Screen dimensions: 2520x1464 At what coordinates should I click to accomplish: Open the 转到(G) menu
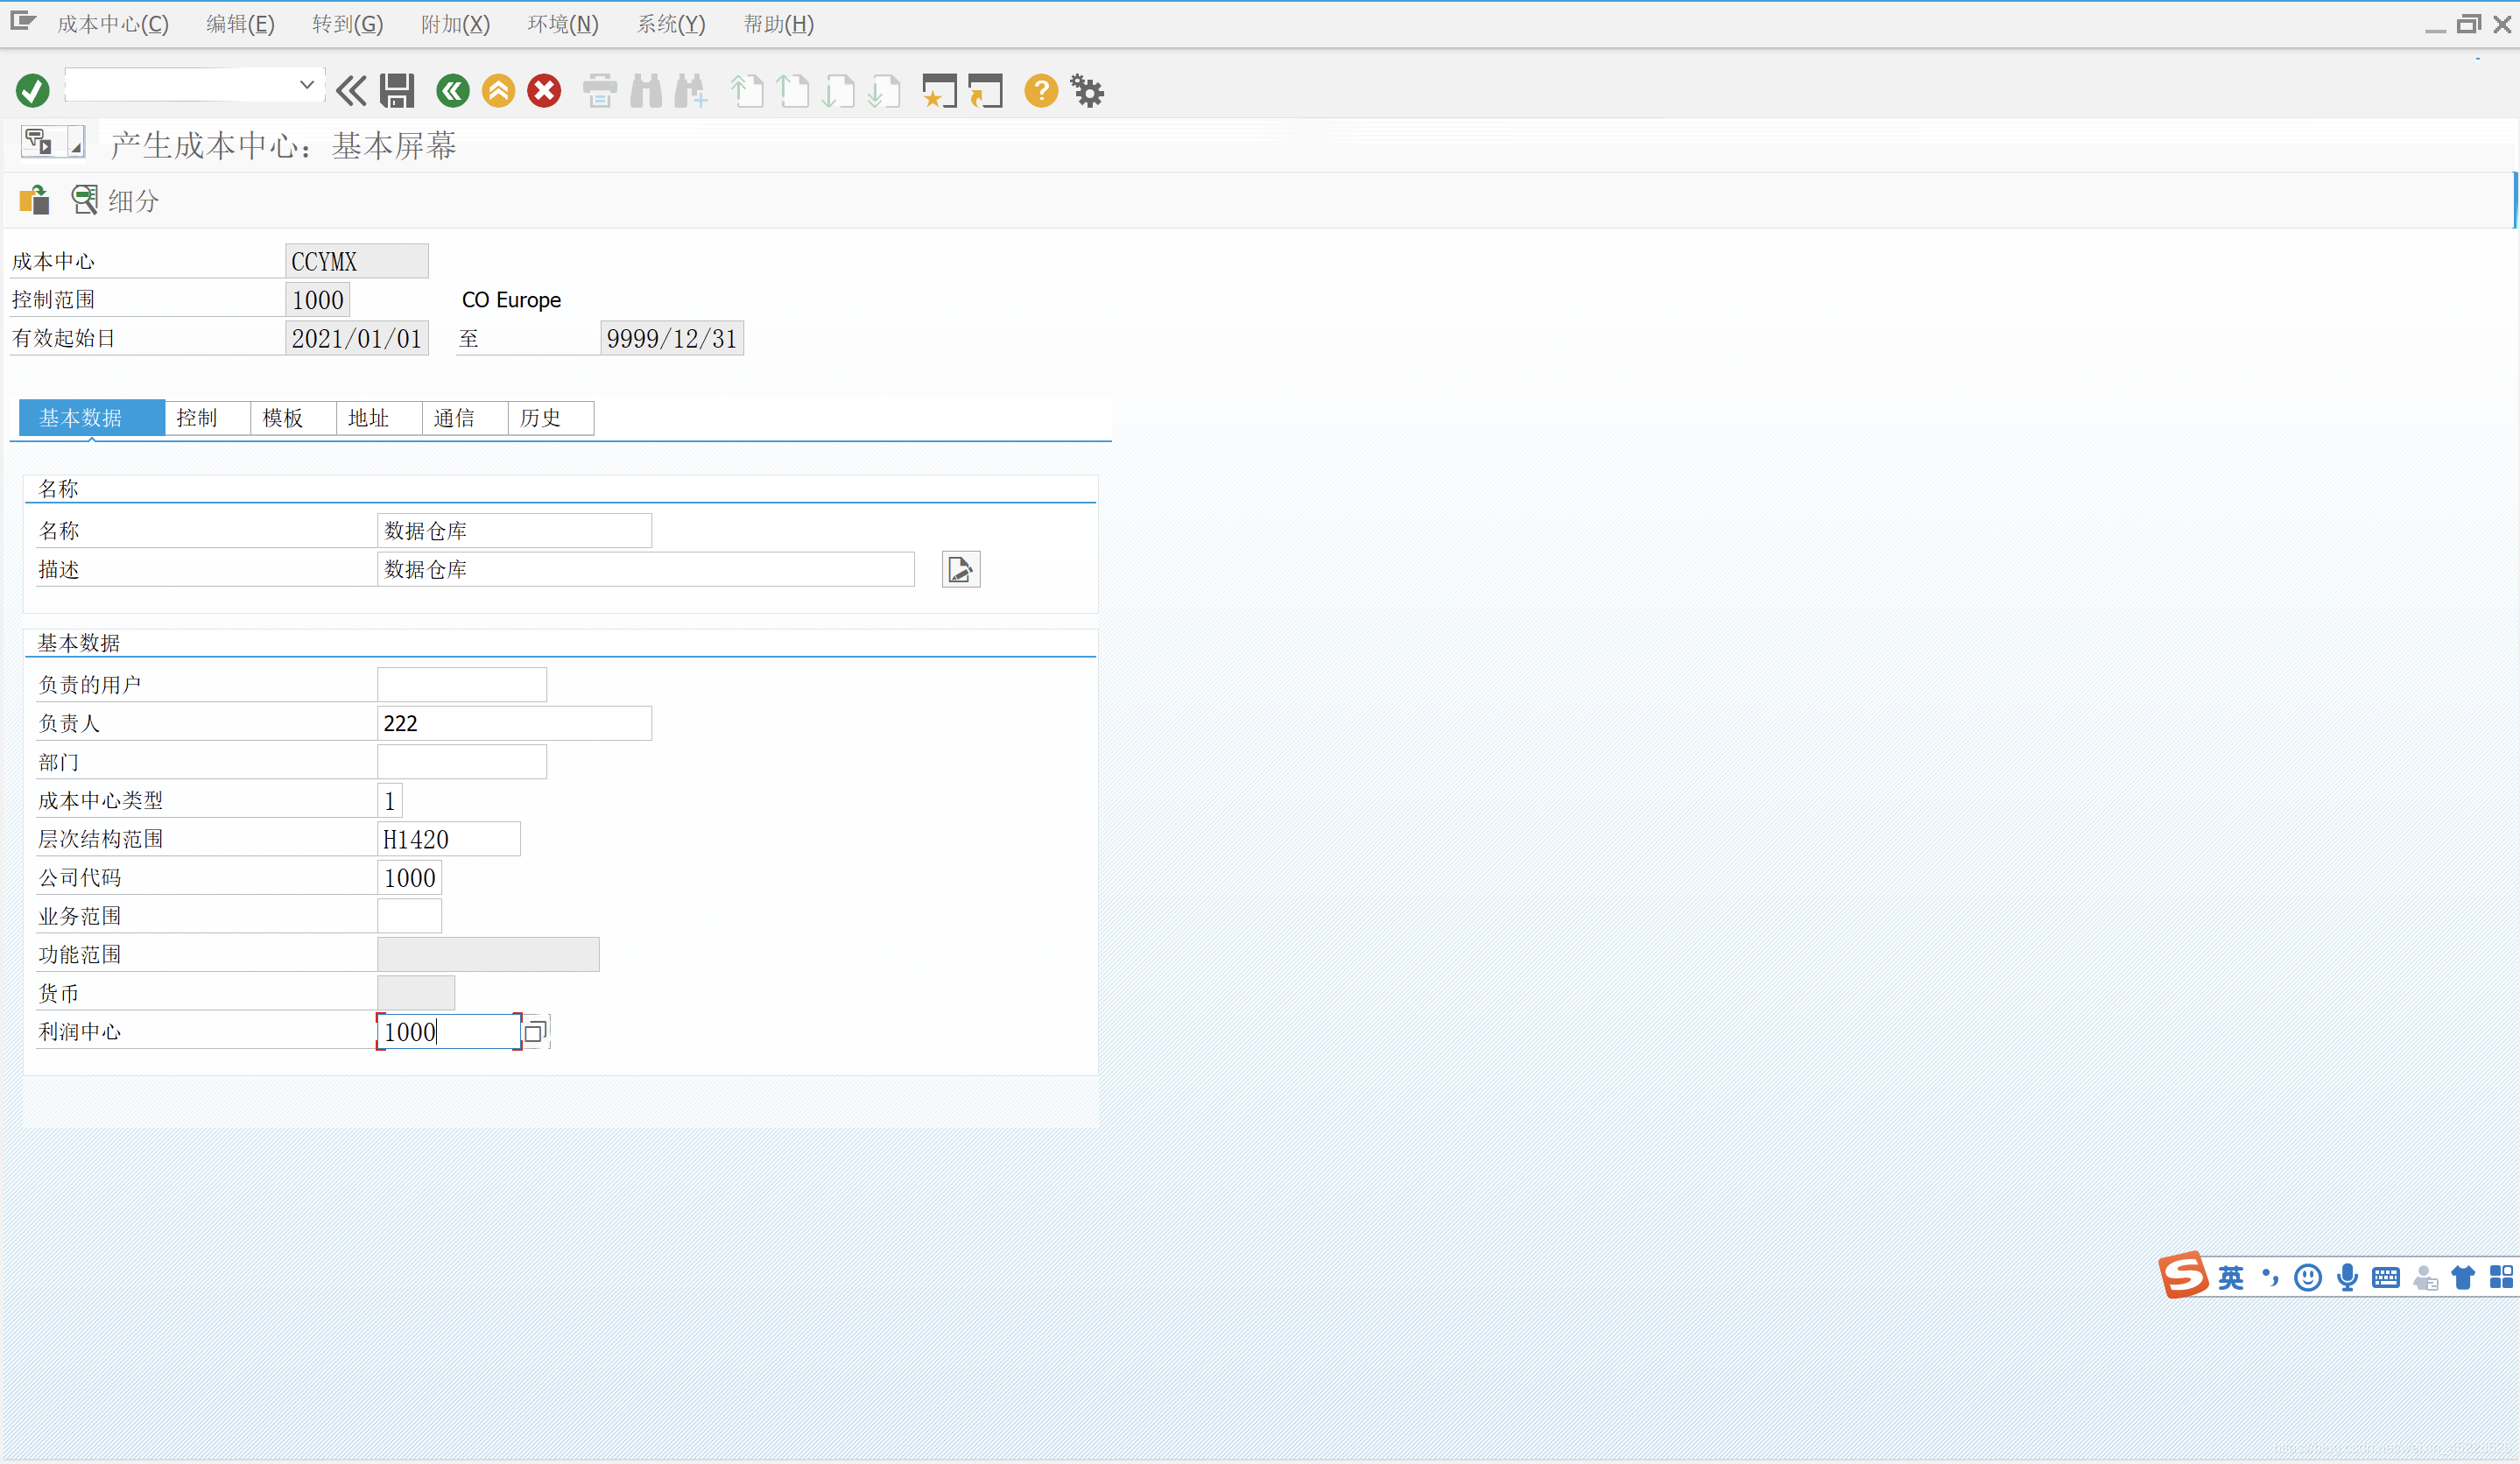point(347,24)
